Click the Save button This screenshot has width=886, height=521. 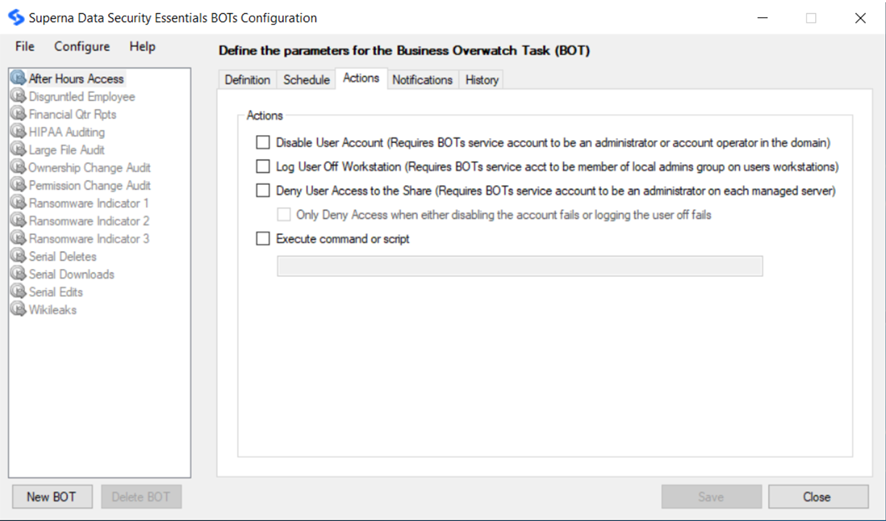coord(711,497)
